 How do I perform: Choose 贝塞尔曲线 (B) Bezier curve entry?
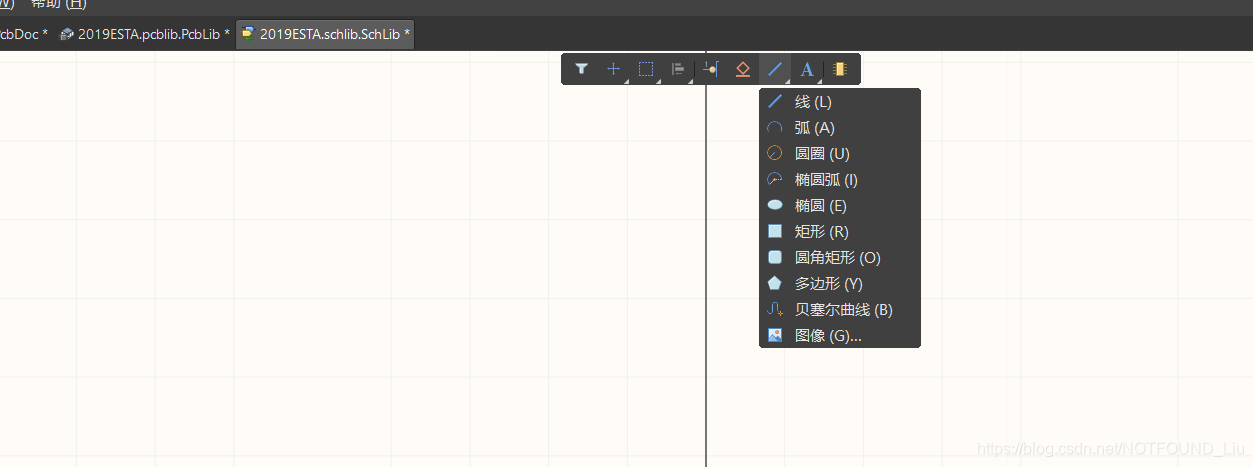point(840,310)
